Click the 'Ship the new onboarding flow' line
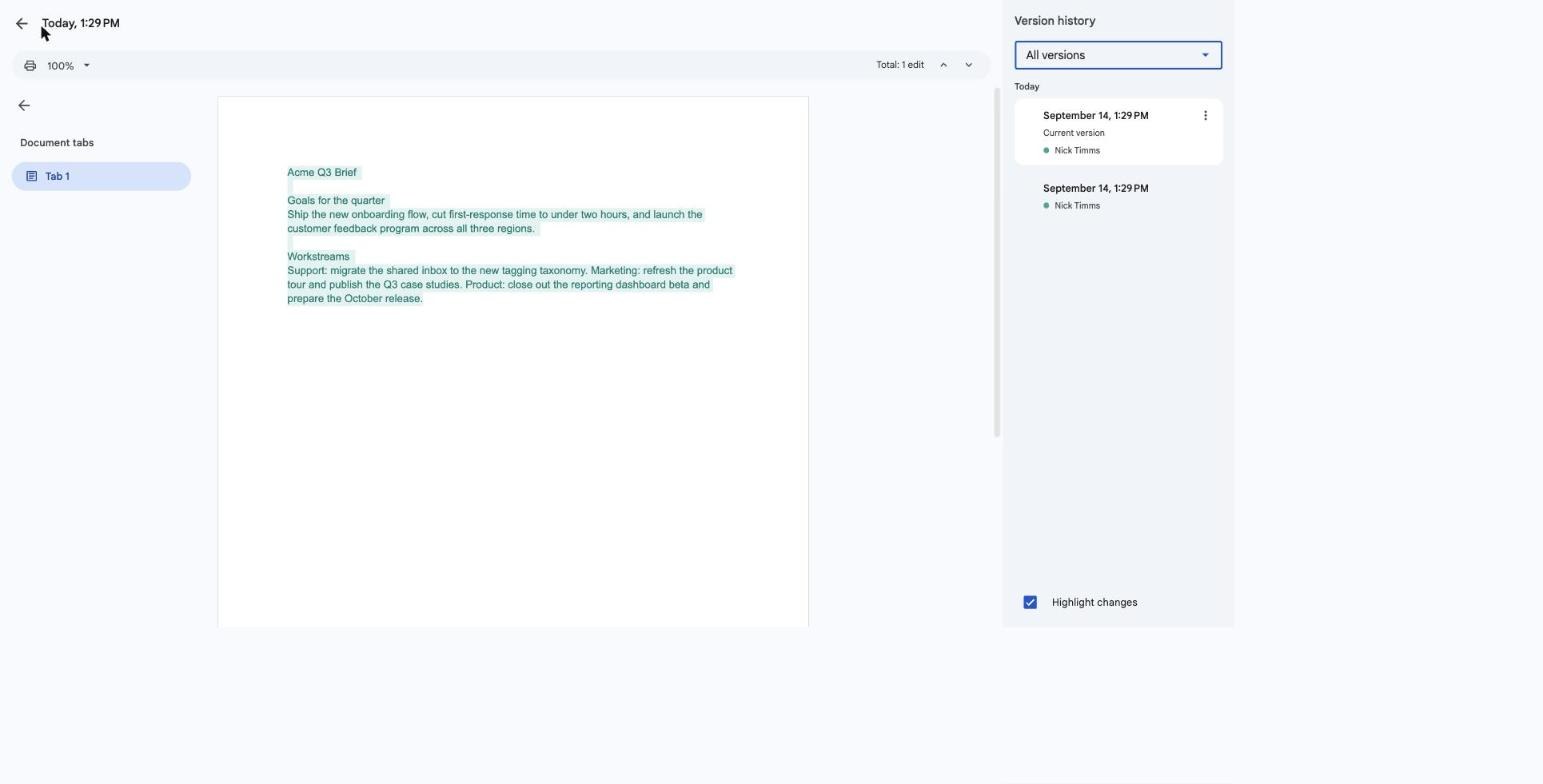Screen dimensions: 1543x784 [495, 214]
